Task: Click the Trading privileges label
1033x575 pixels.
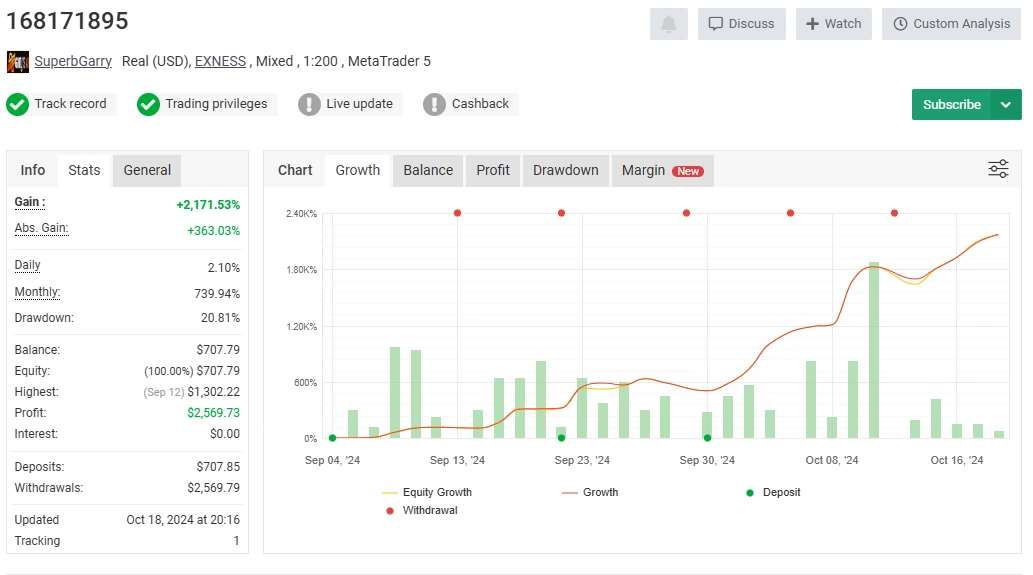Action: coord(216,104)
